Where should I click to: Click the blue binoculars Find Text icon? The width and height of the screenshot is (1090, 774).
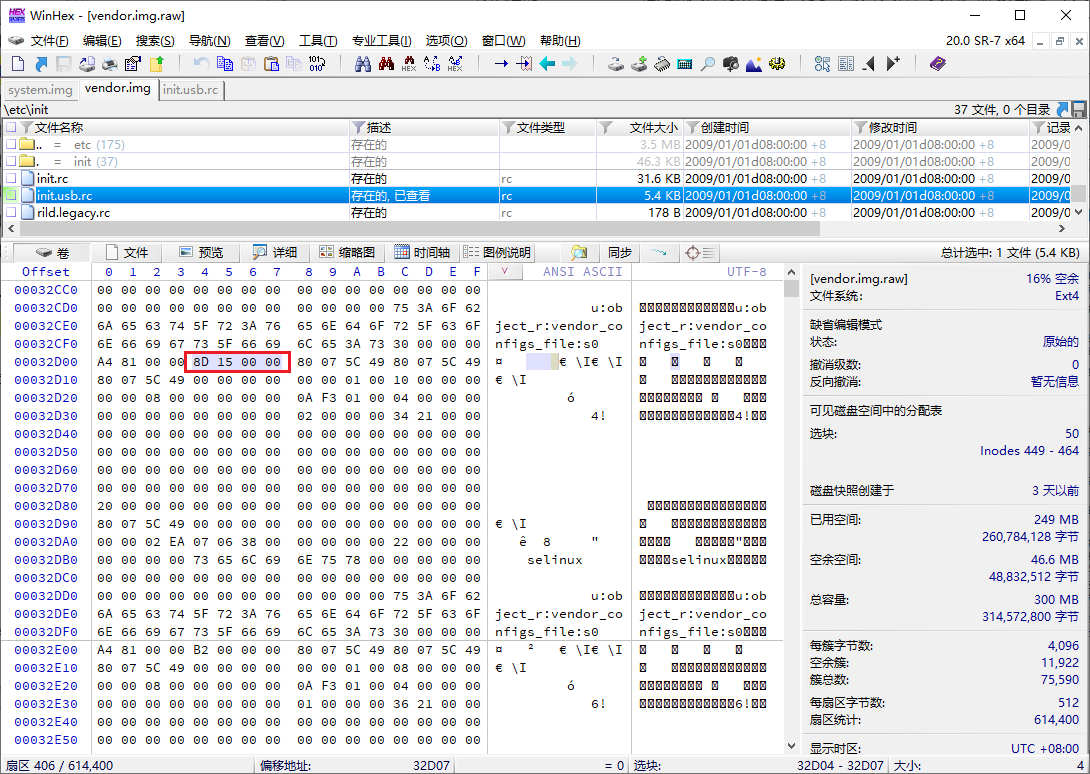[363, 64]
